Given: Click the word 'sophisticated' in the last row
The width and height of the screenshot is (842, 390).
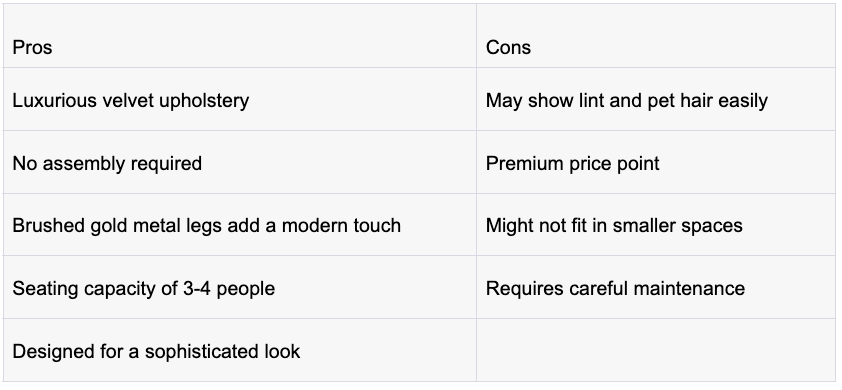Looking at the screenshot, I should point(201,352).
